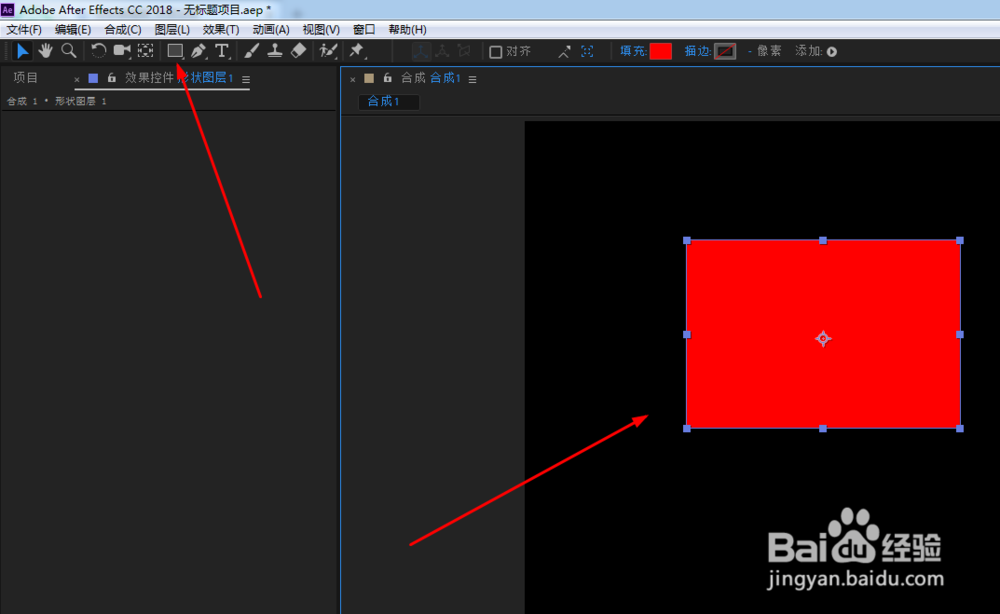Select the Brush tool
Screen dimensions: 1000x614
click(x=252, y=51)
